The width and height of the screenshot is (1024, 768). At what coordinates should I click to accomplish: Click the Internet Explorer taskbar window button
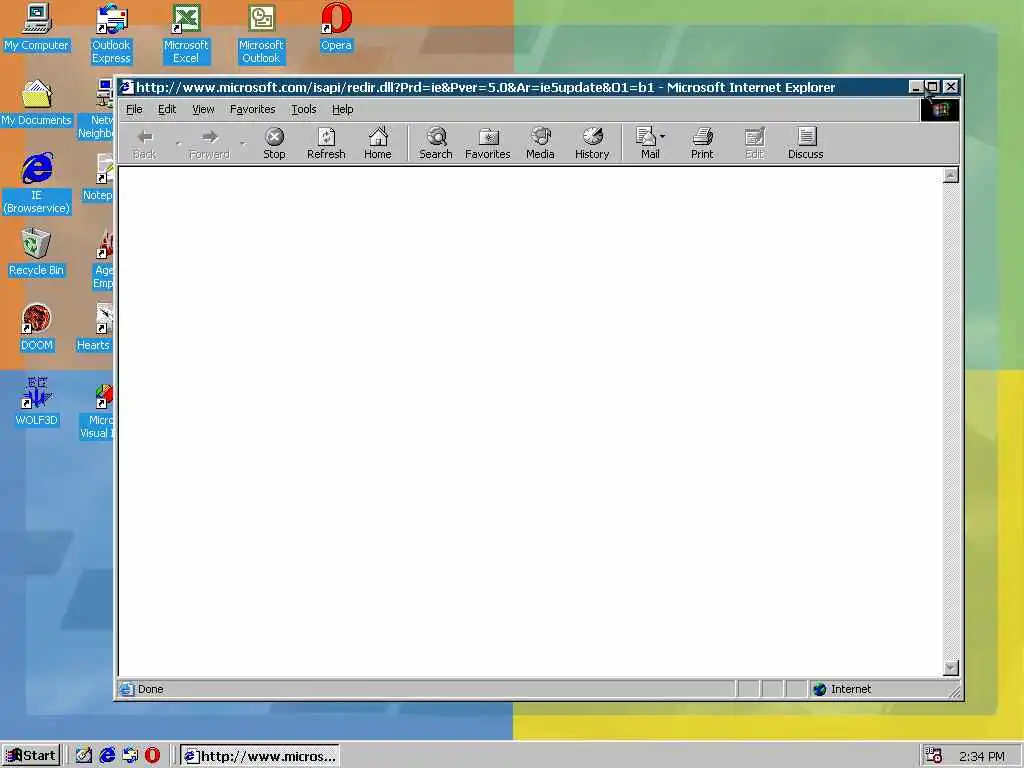click(260, 756)
